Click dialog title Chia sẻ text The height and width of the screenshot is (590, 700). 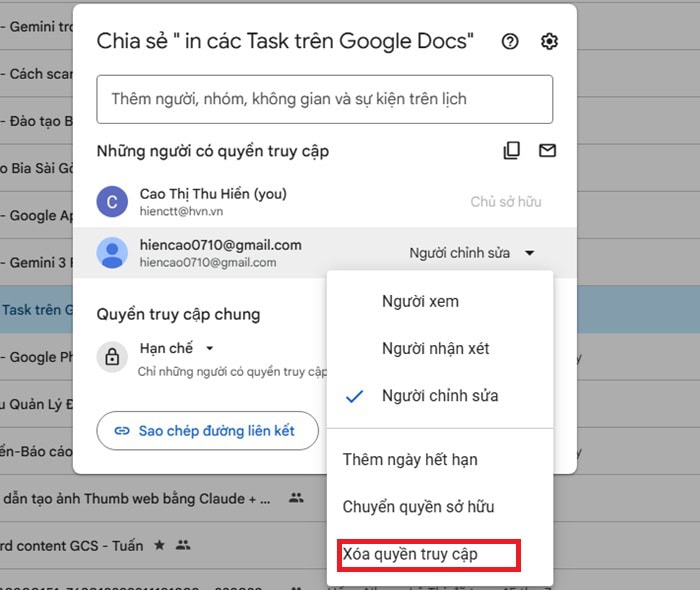(x=285, y=41)
